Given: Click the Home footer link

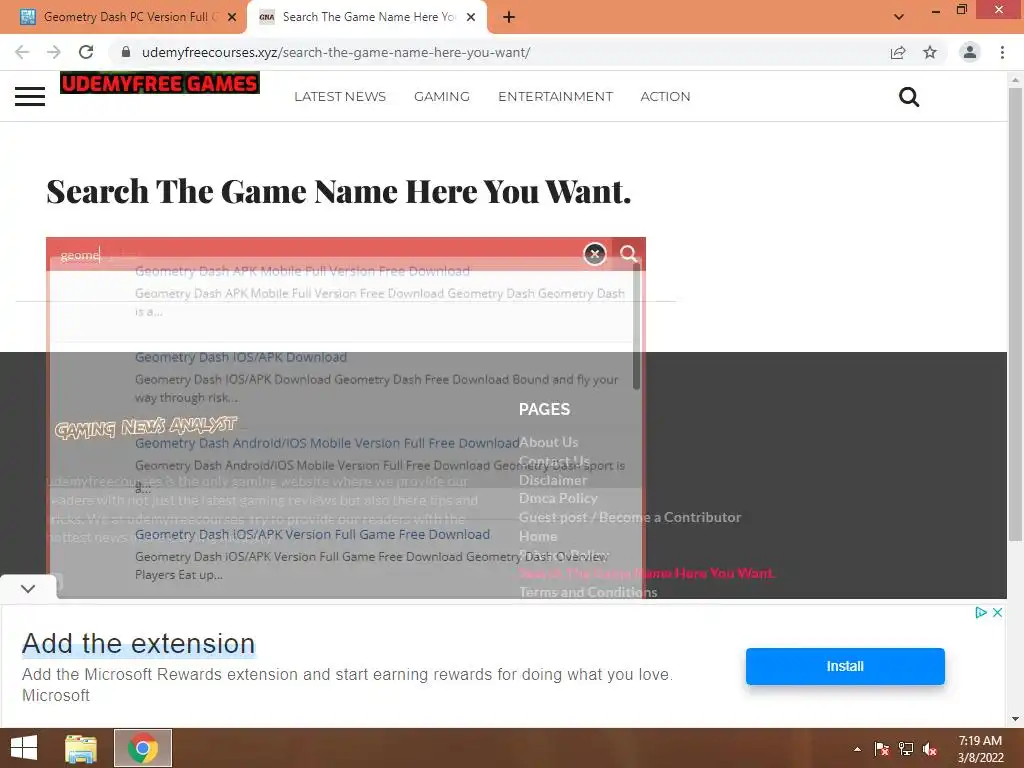Looking at the screenshot, I should coord(538,536).
